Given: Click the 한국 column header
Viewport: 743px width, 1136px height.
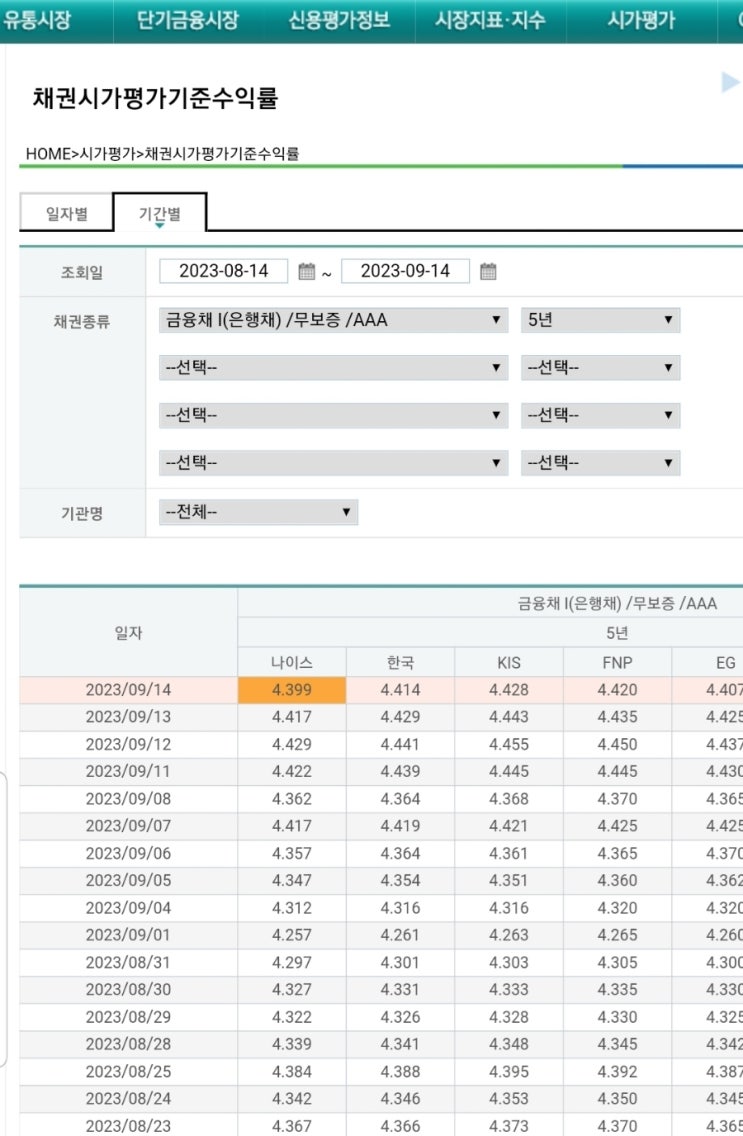Looking at the screenshot, I should pyautogui.click(x=400, y=663).
